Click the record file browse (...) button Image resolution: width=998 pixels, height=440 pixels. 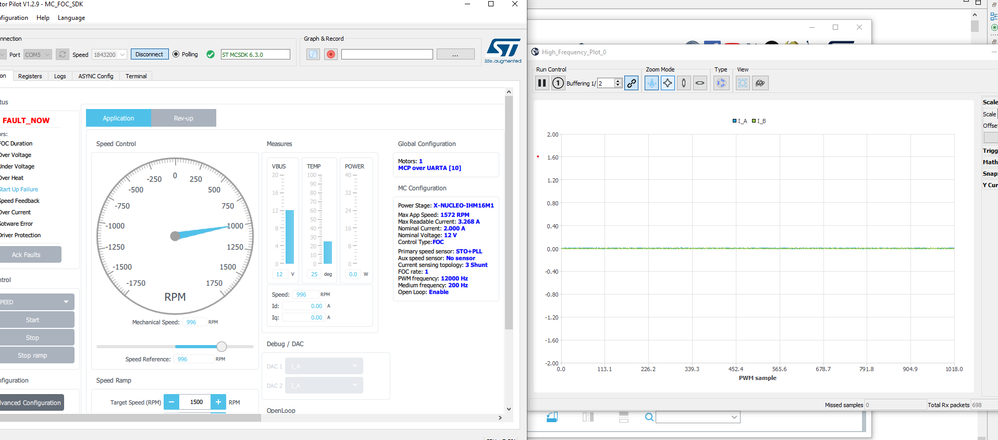click(455, 55)
